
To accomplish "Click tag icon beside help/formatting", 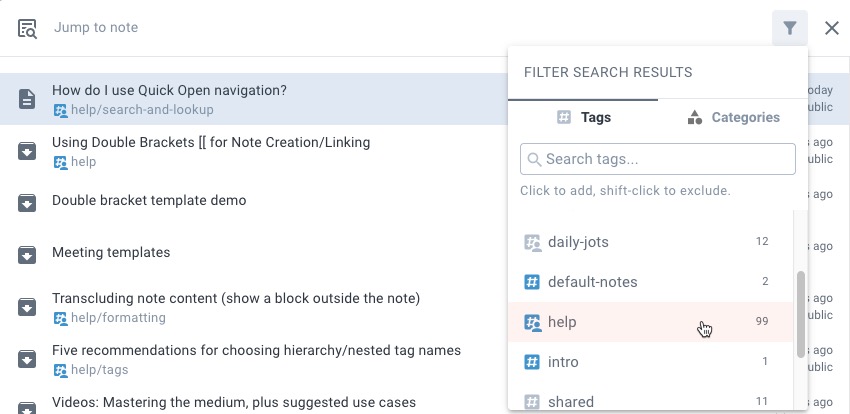I will (61, 319).
